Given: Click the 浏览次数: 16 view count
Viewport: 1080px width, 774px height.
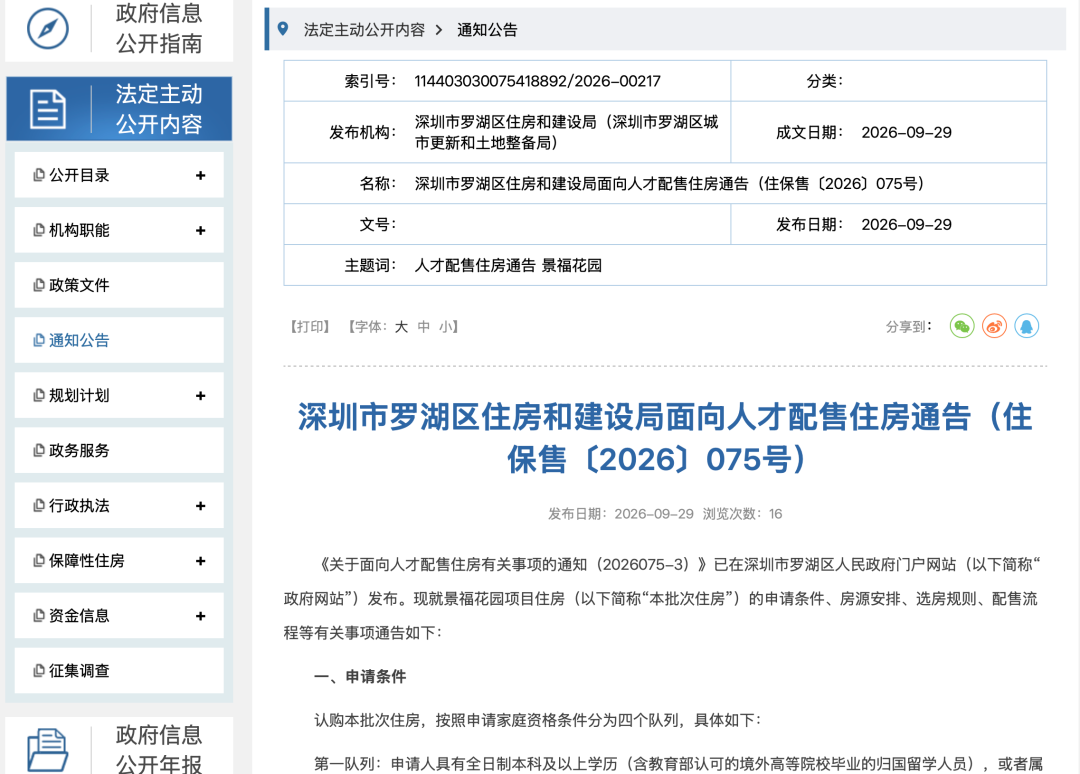Looking at the screenshot, I should point(742,514).
